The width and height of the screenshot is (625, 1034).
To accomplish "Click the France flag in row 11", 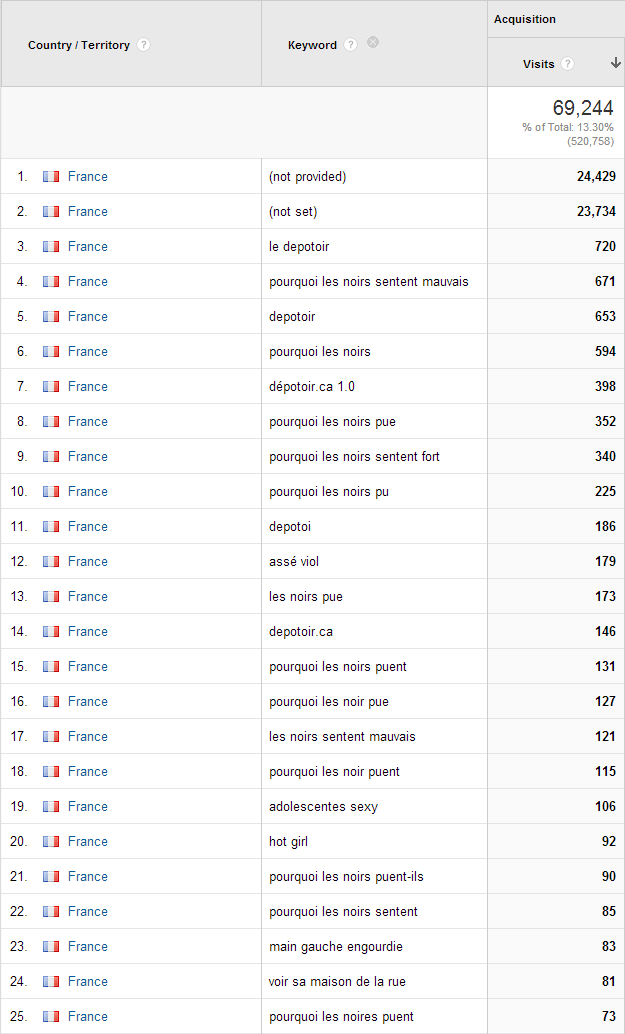I will click(51, 526).
